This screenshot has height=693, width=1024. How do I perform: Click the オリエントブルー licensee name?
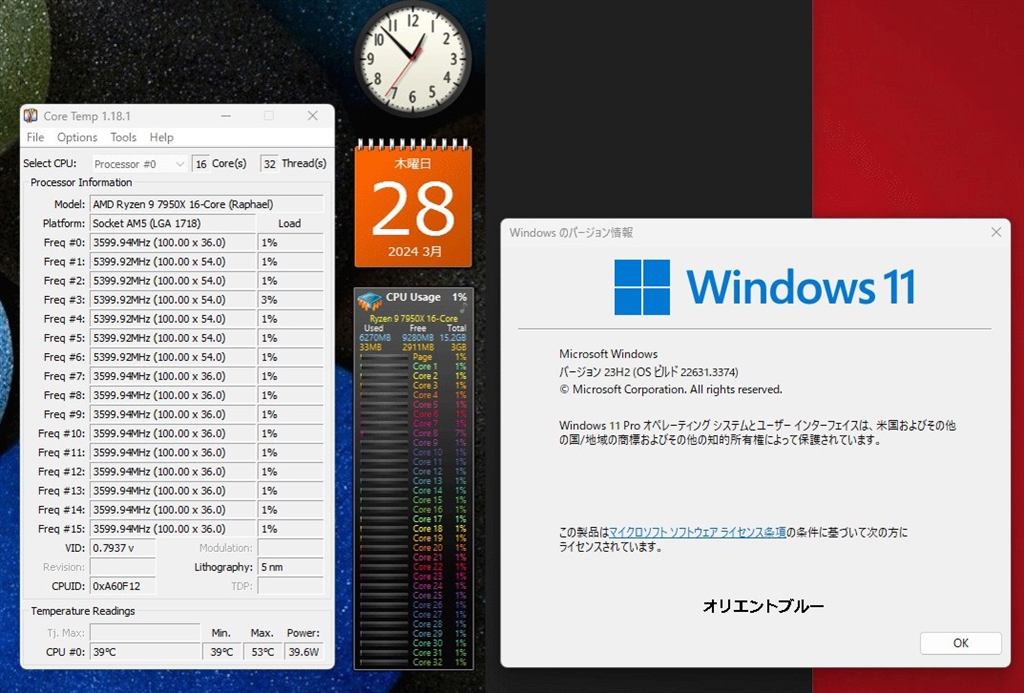763,606
